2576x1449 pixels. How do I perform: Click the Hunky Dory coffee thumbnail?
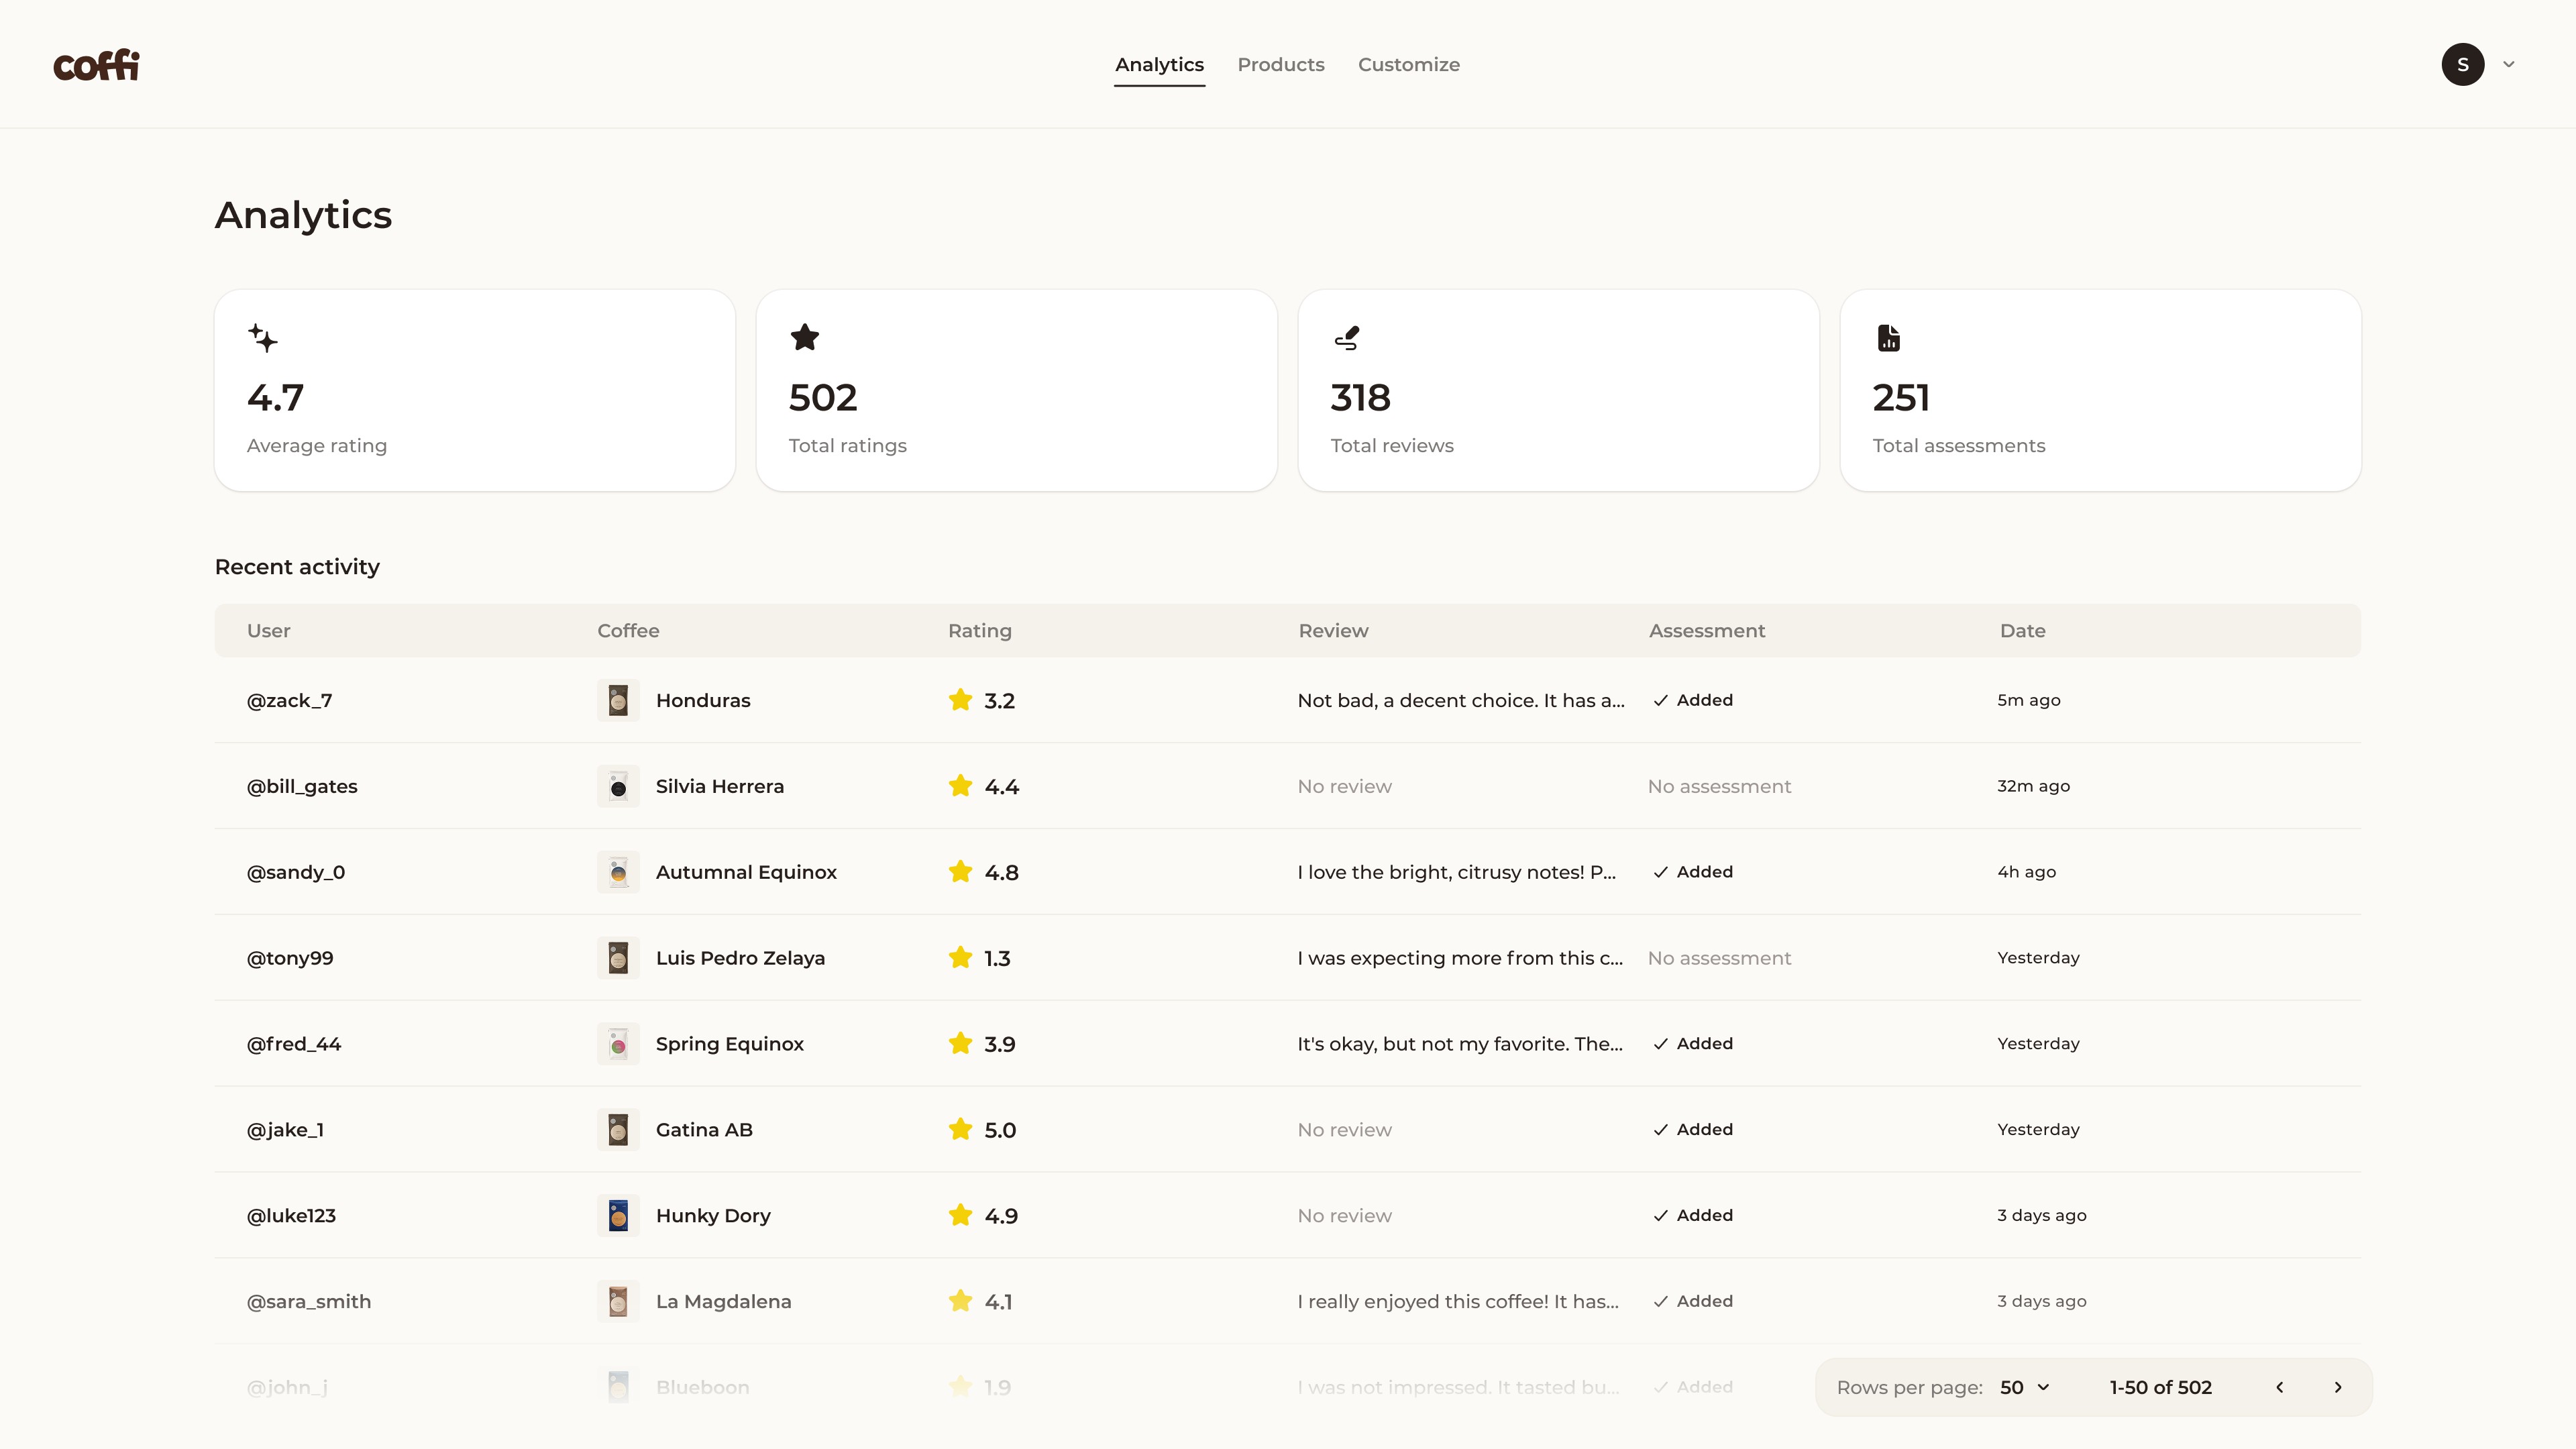point(618,1215)
